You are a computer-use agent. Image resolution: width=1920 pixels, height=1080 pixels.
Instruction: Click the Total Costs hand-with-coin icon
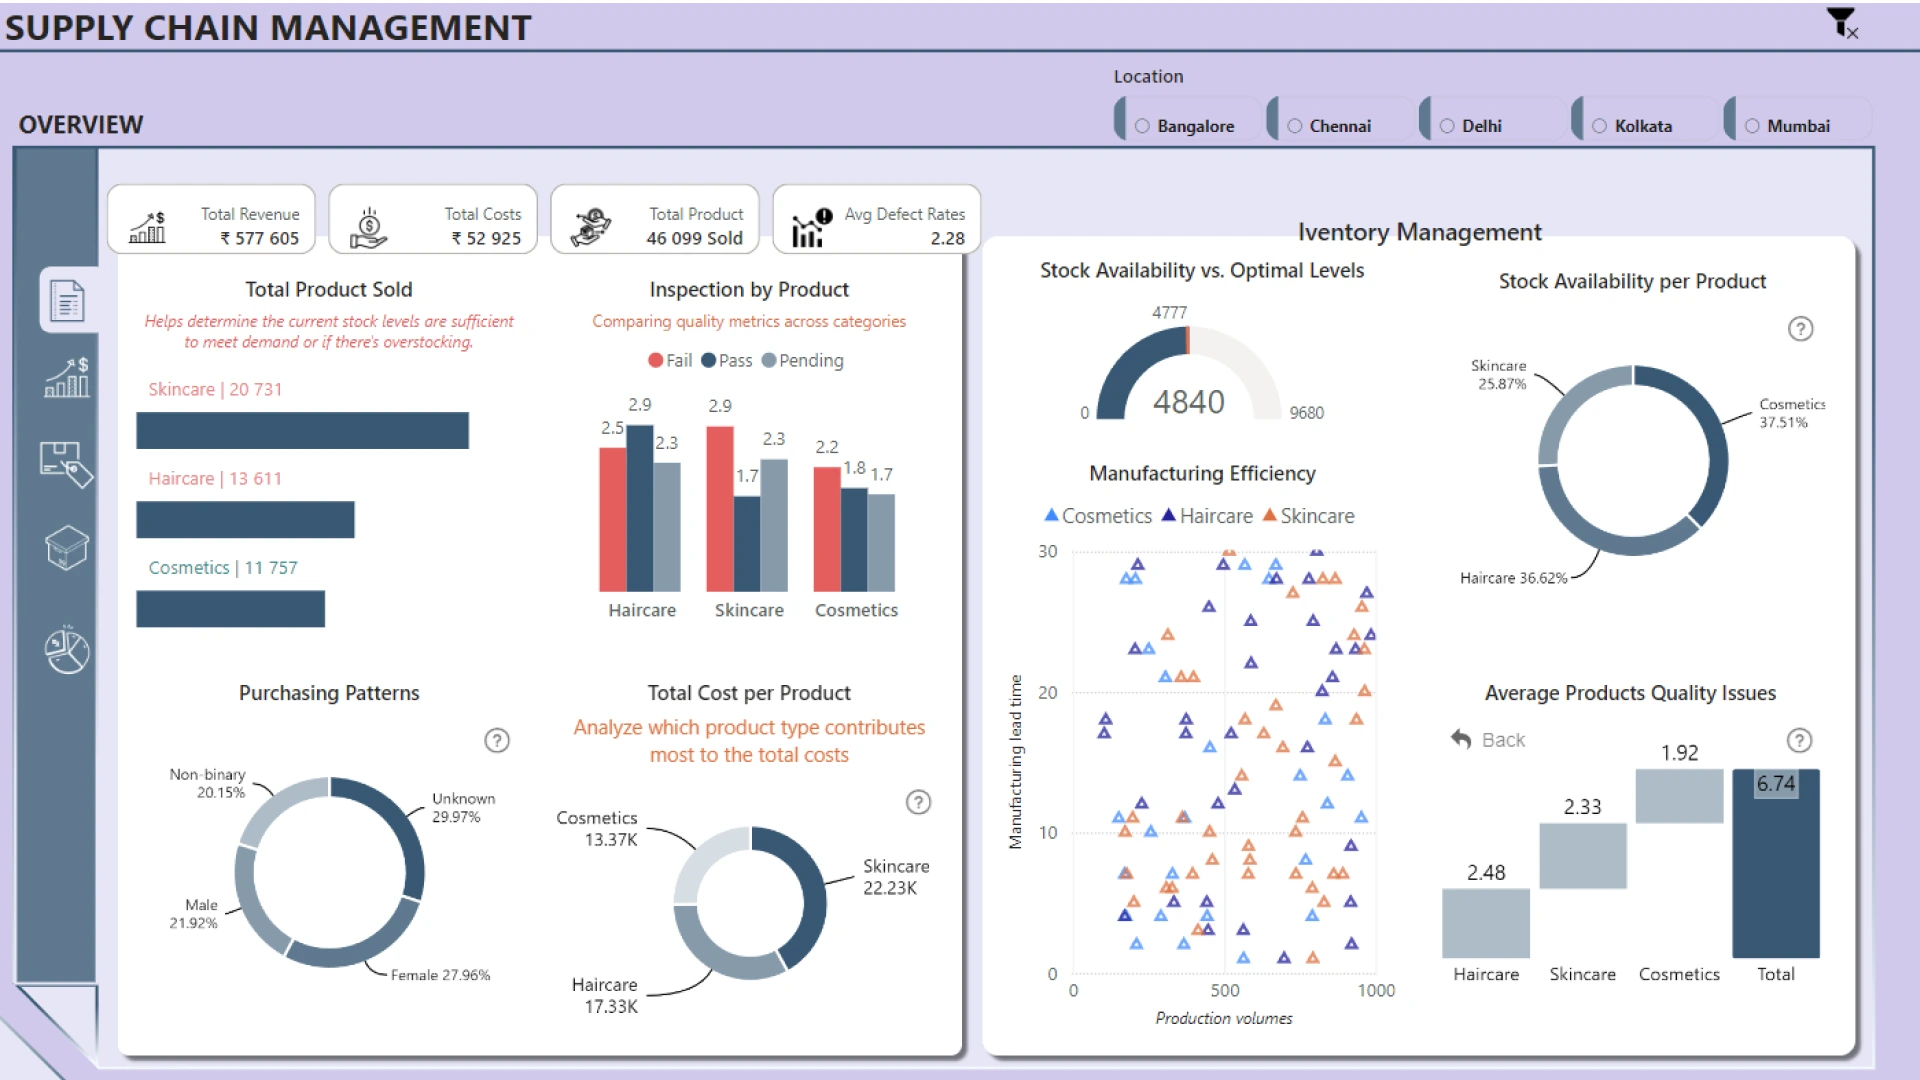pos(368,228)
